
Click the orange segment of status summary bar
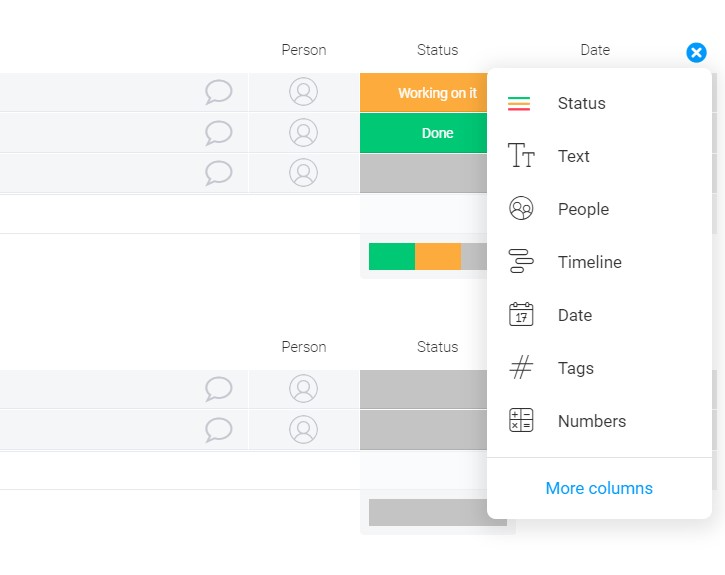pos(438,257)
